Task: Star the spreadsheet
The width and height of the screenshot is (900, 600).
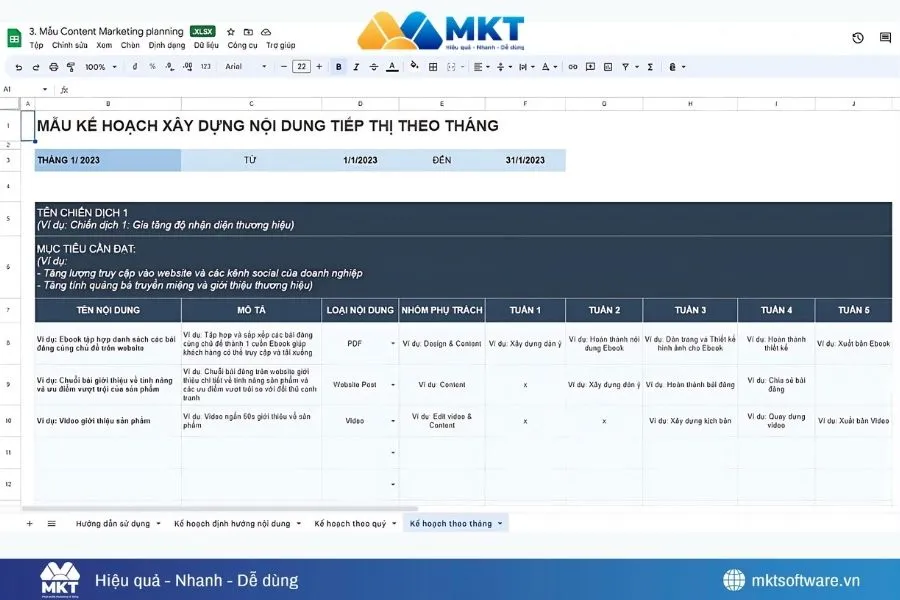Action: 228,31
